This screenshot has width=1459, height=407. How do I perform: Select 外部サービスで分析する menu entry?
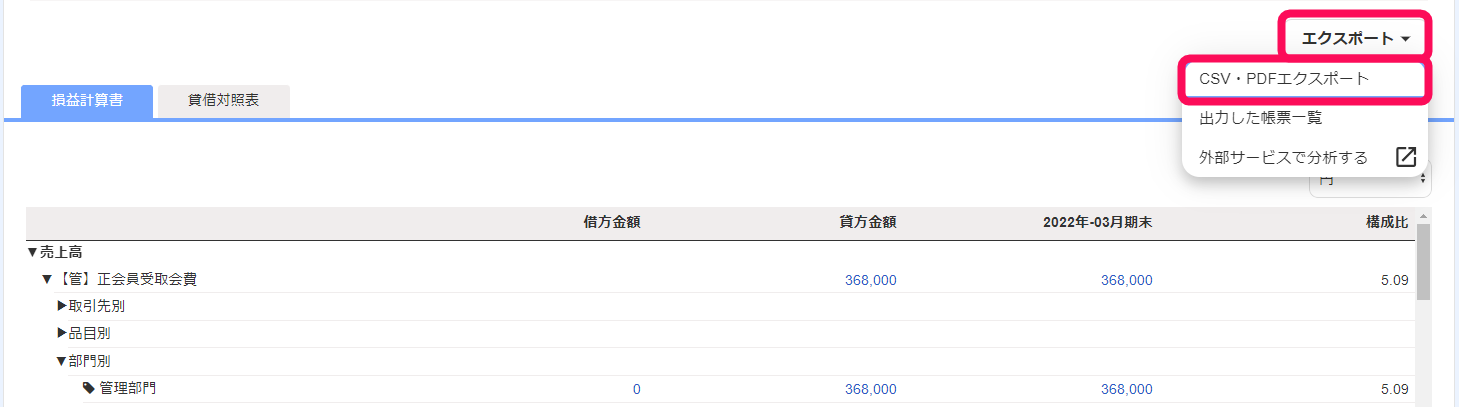pos(1283,157)
